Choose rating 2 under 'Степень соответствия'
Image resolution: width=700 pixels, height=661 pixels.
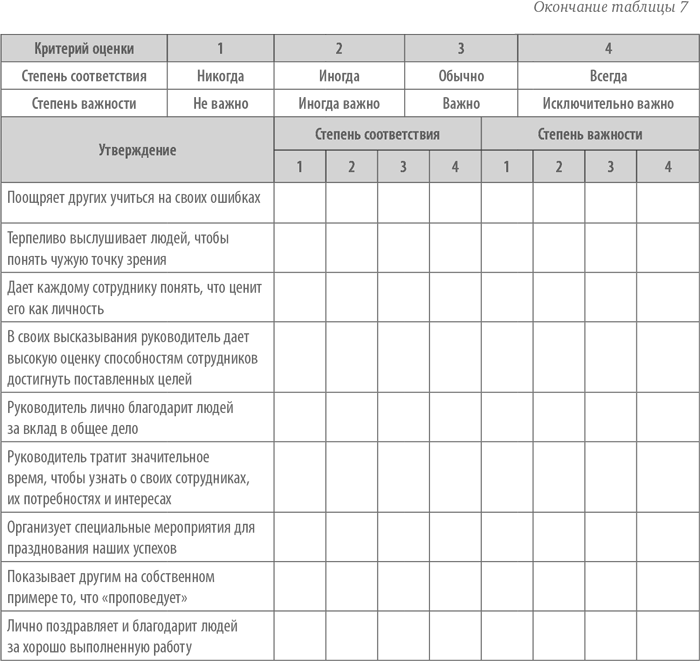point(352,167)
